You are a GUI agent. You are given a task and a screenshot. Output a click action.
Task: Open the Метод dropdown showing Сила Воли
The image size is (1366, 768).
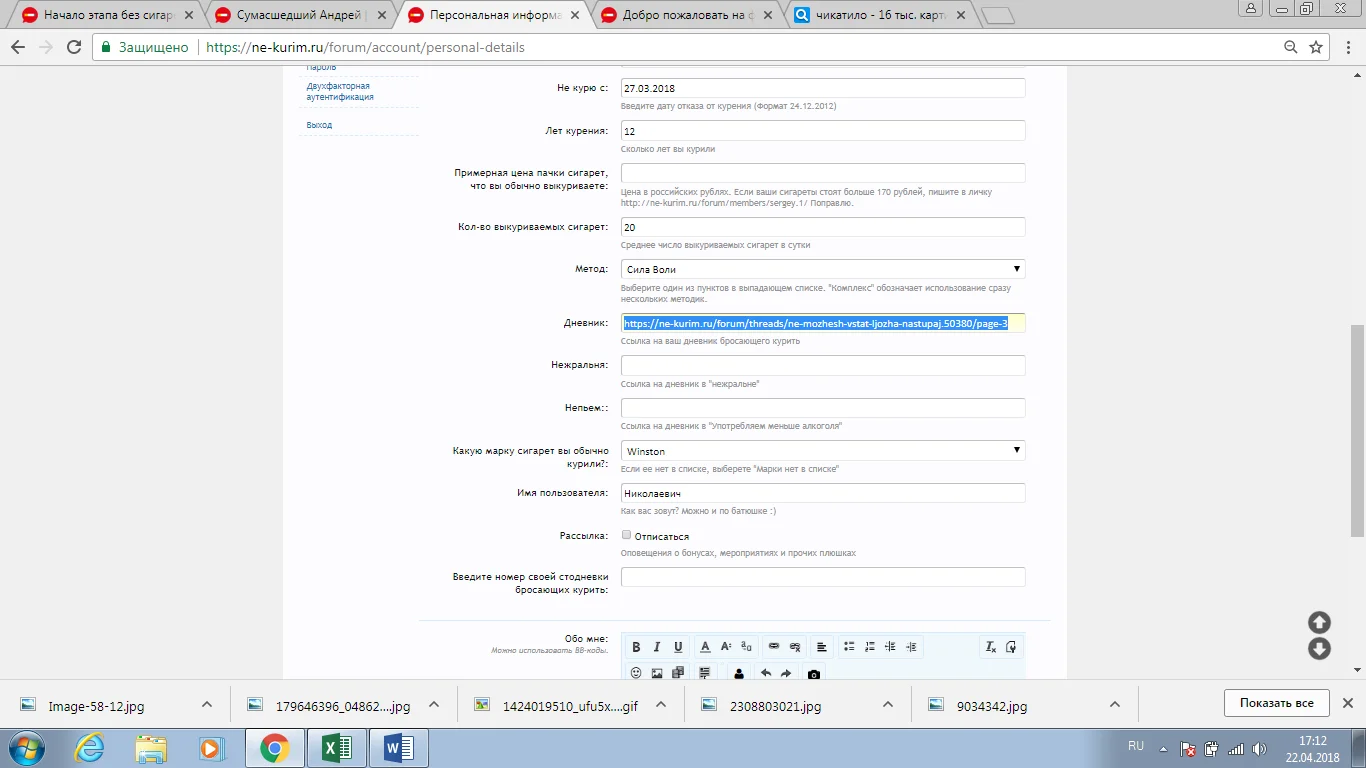pyautogui.click(x=822, y=269)
